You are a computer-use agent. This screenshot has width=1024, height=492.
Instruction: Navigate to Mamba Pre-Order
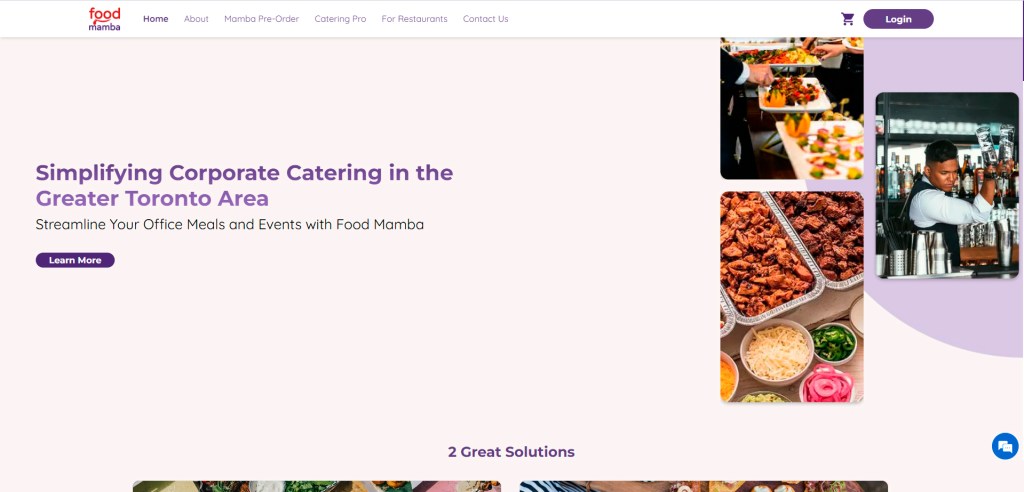click(x=261, y=19)
